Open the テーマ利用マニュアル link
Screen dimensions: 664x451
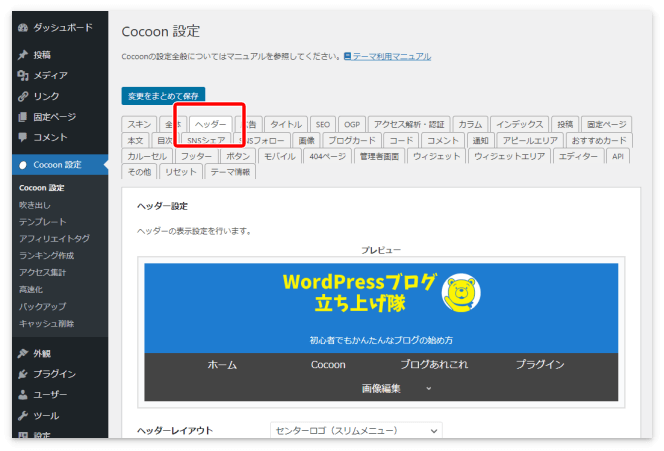coord(392,56)
